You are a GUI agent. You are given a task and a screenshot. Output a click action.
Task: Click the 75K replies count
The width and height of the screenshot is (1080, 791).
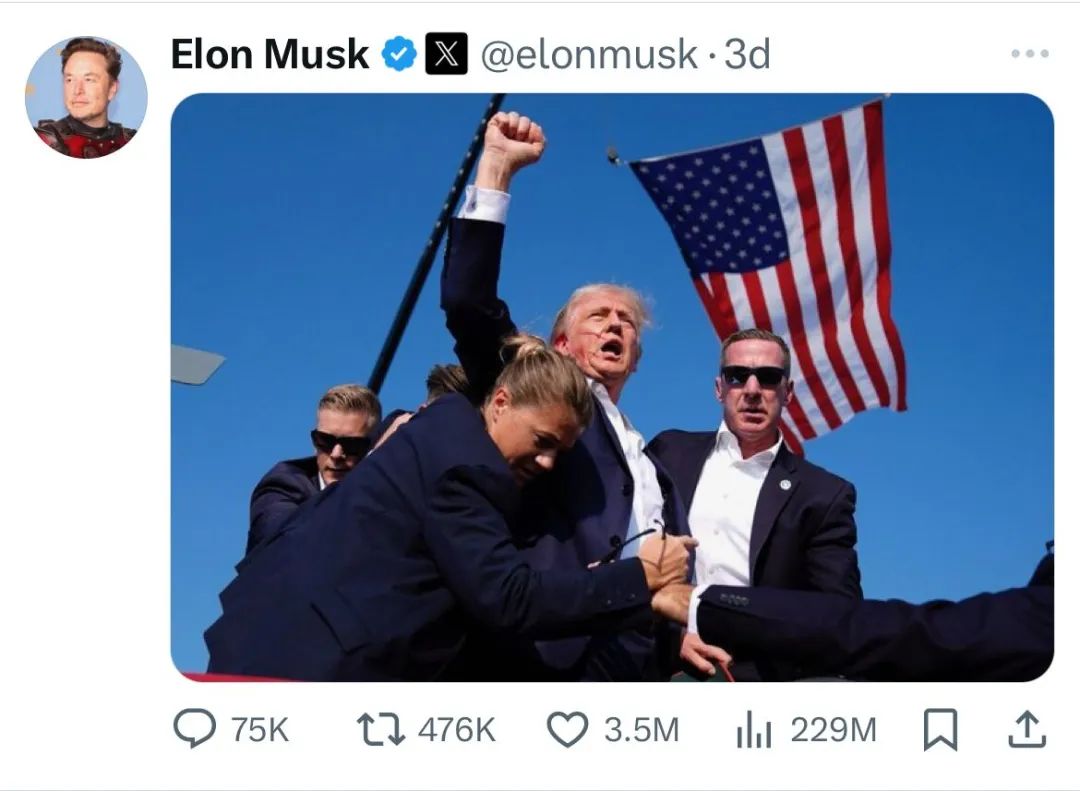coord(260,730)
